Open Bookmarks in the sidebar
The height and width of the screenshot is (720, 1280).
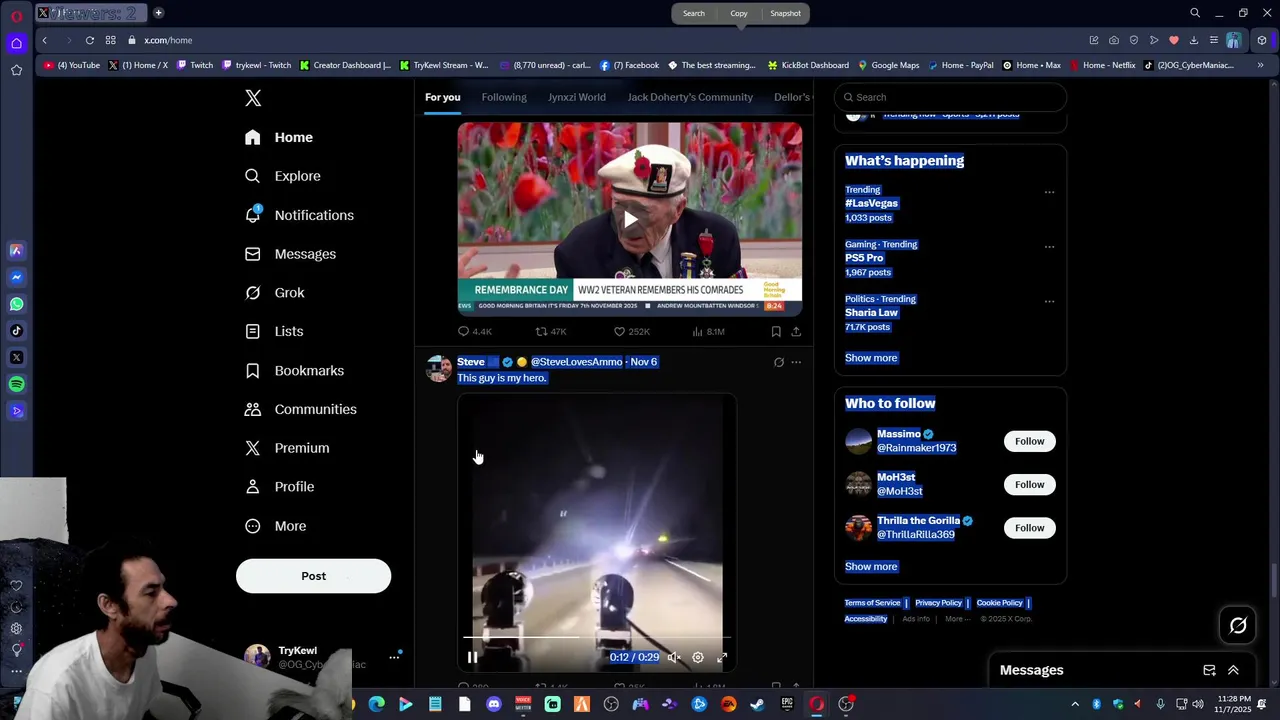click(295, 371)
